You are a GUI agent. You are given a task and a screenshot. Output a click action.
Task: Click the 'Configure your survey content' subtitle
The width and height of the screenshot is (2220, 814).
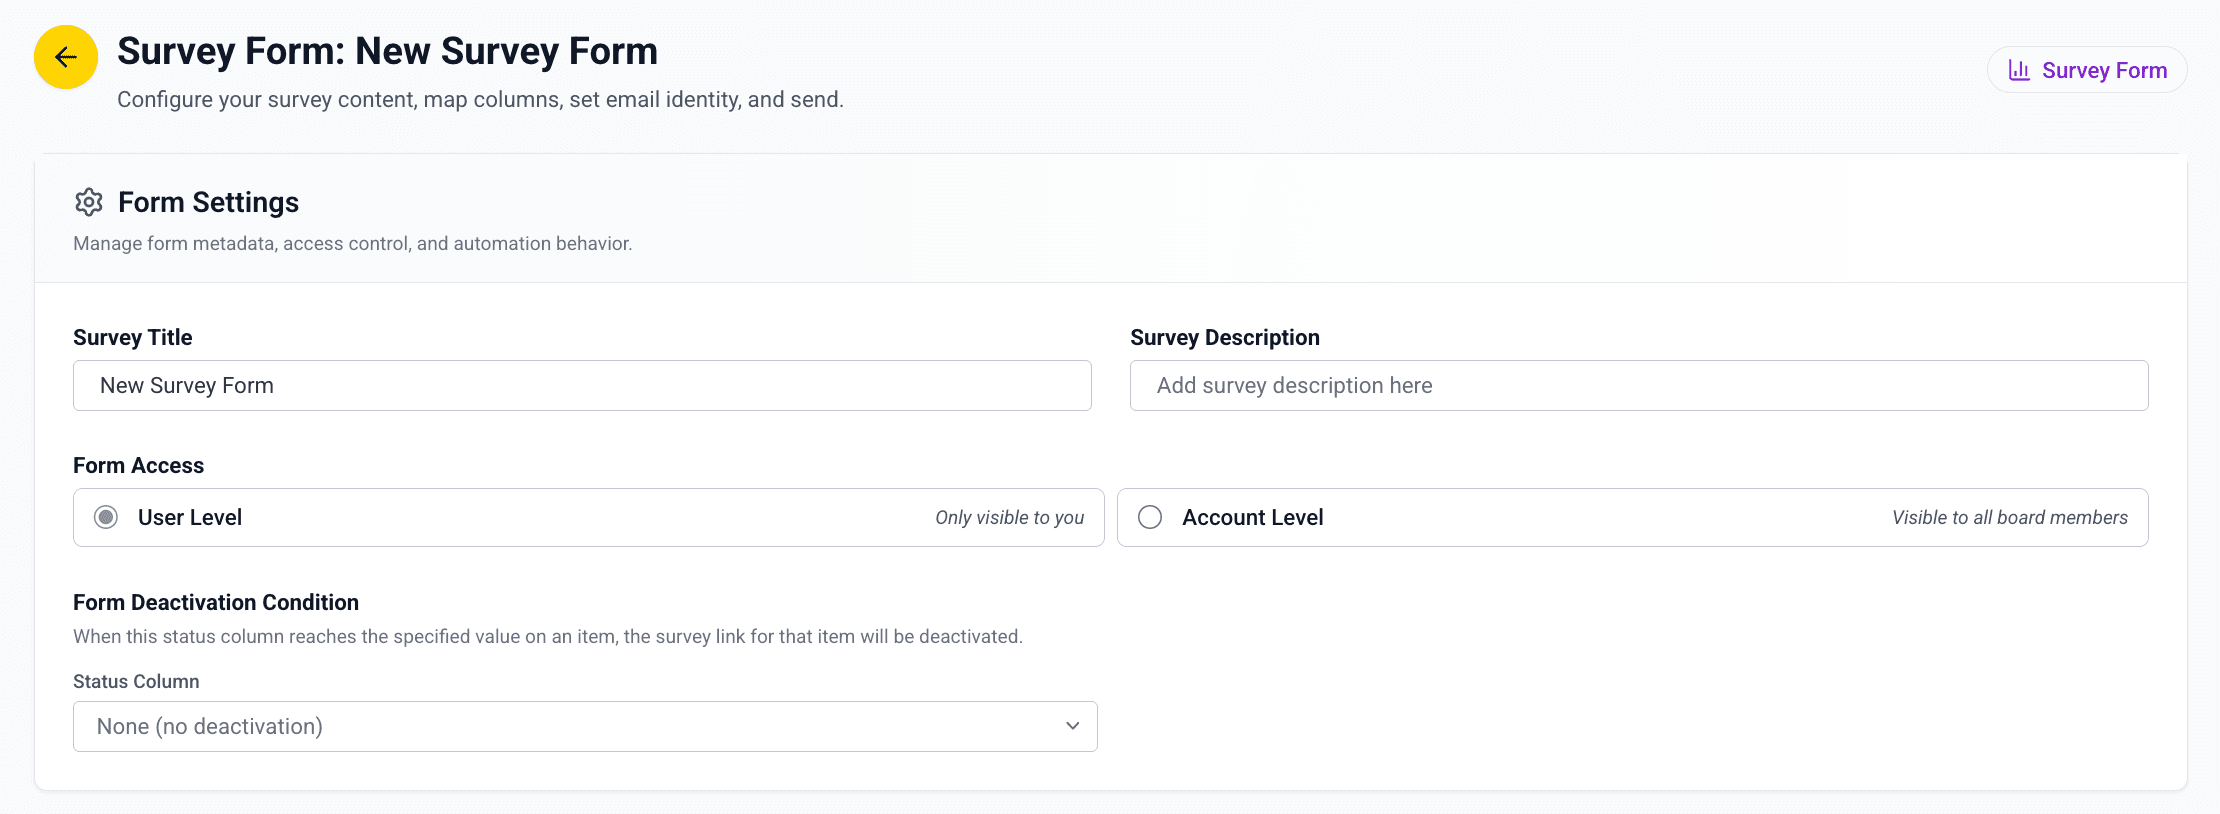click(480, 100)
